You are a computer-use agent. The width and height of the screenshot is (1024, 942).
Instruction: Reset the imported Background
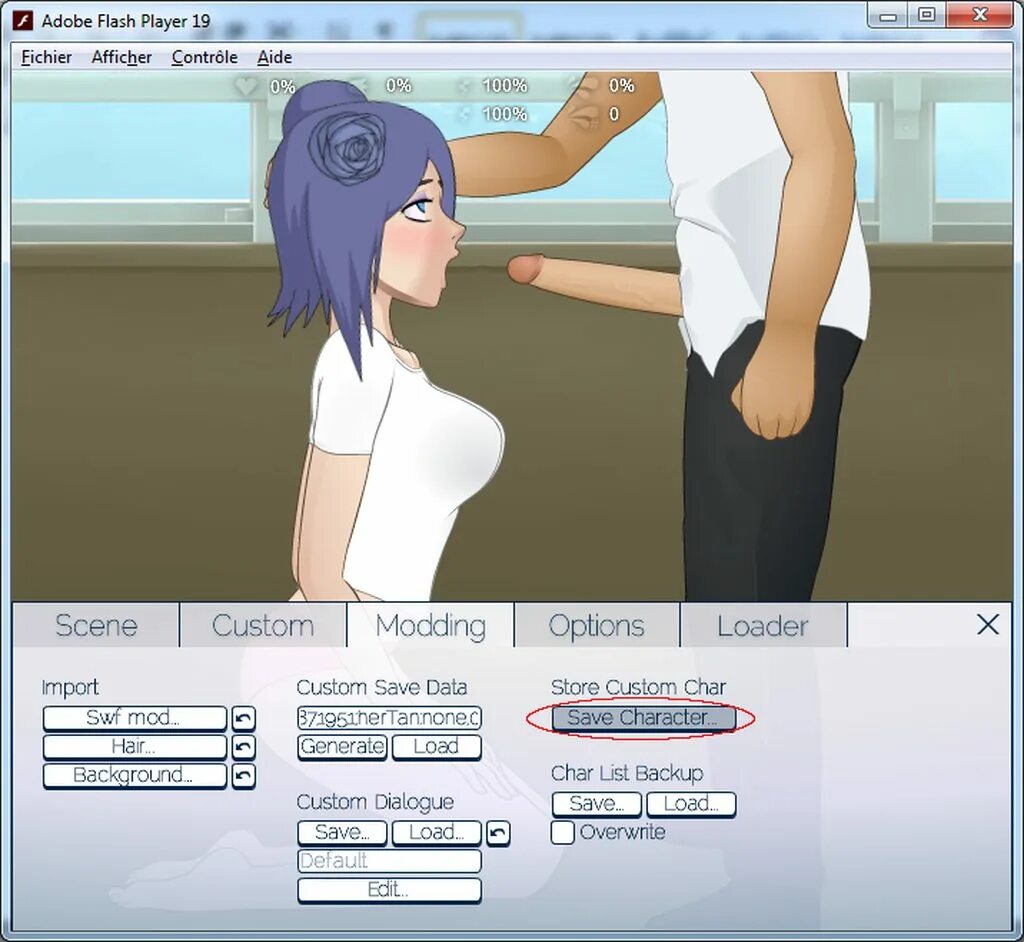pyautogui.click(x=244, y=776)
